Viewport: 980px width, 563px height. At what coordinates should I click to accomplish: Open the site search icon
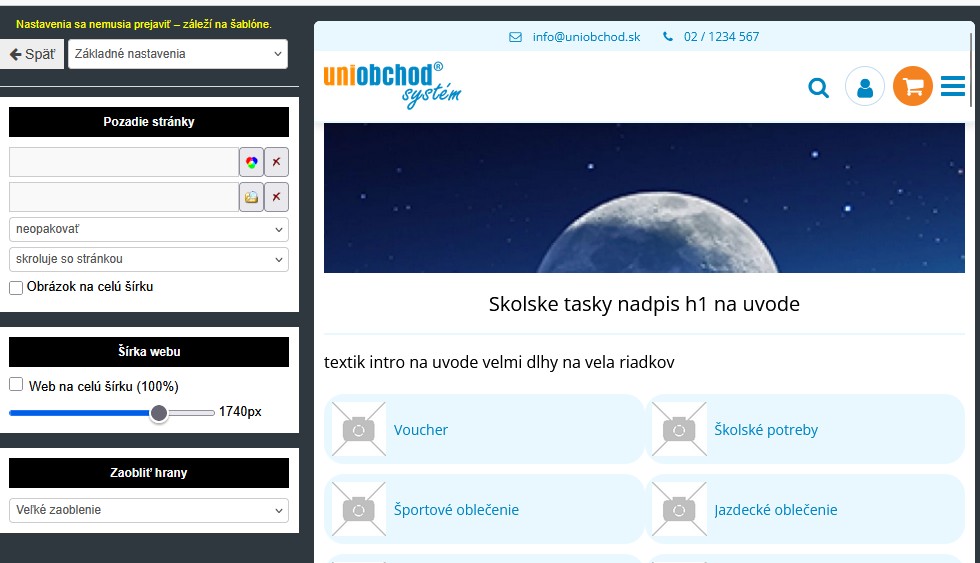point(818,88)
